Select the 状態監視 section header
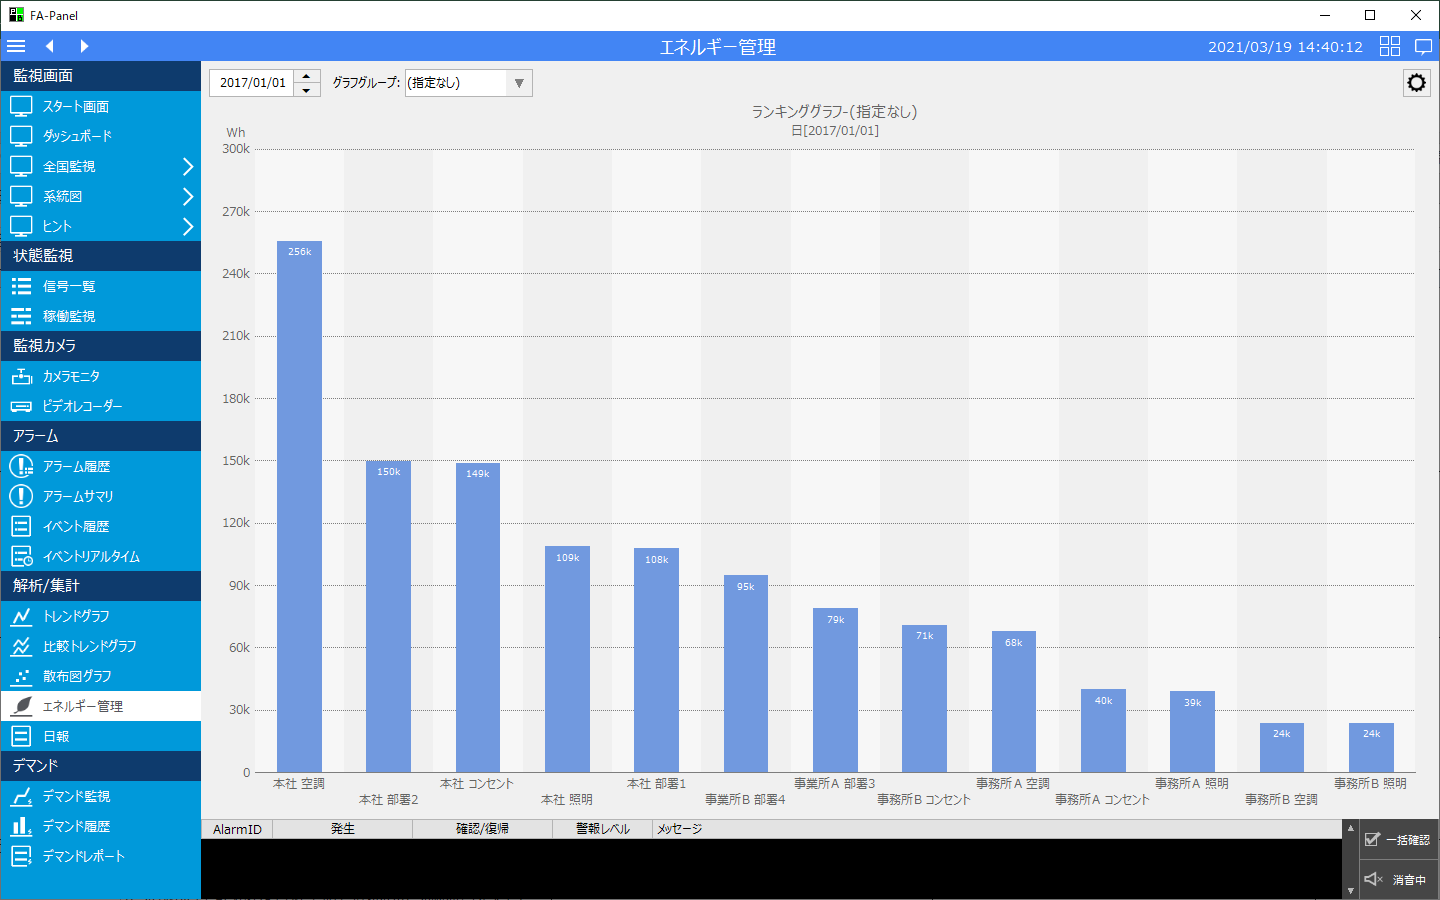This screenshot has height=900, width=1440. 100,256
